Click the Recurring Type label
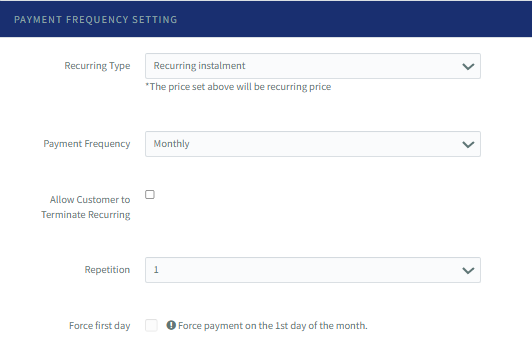 (97, 66)
